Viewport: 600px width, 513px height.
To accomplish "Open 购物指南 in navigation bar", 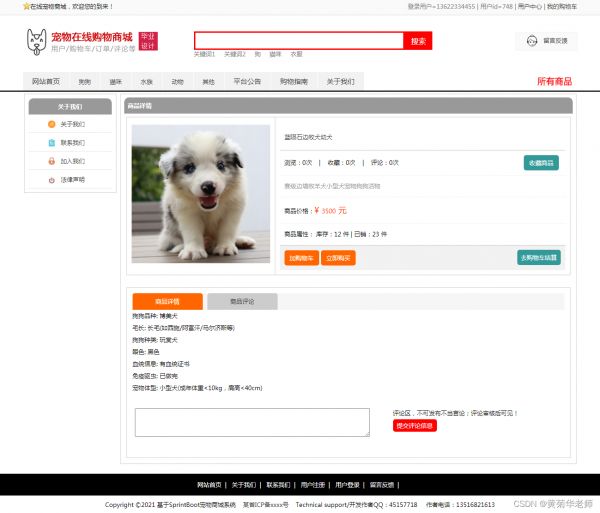I will click(x=294, y=81).
